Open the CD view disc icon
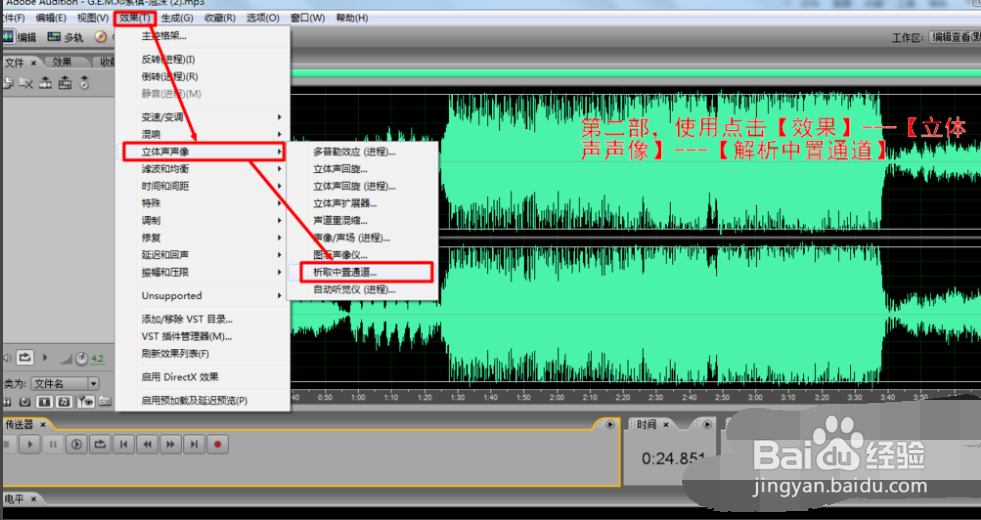This screenshot has width=981, height=520. click(x=101, y=37)
